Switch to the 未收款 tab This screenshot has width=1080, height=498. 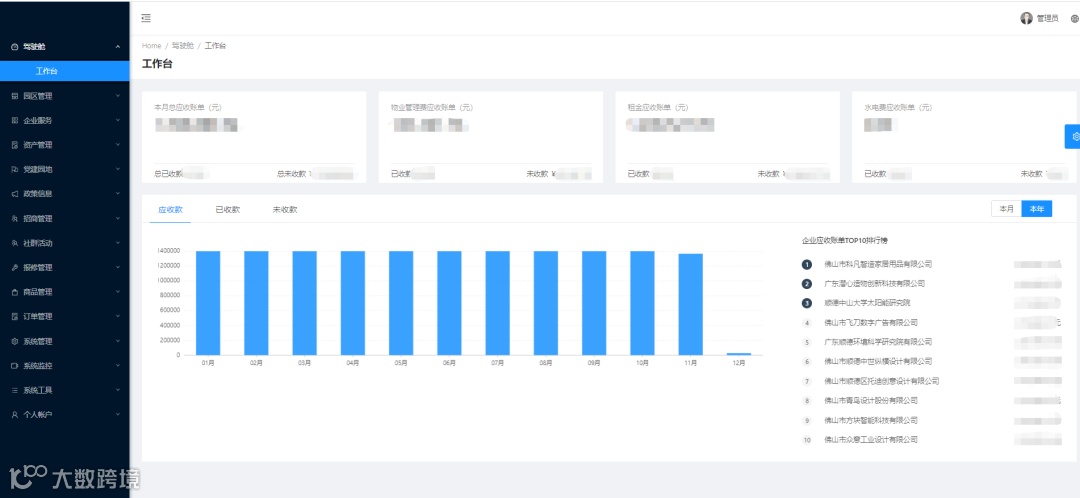(x=284, y=210)
